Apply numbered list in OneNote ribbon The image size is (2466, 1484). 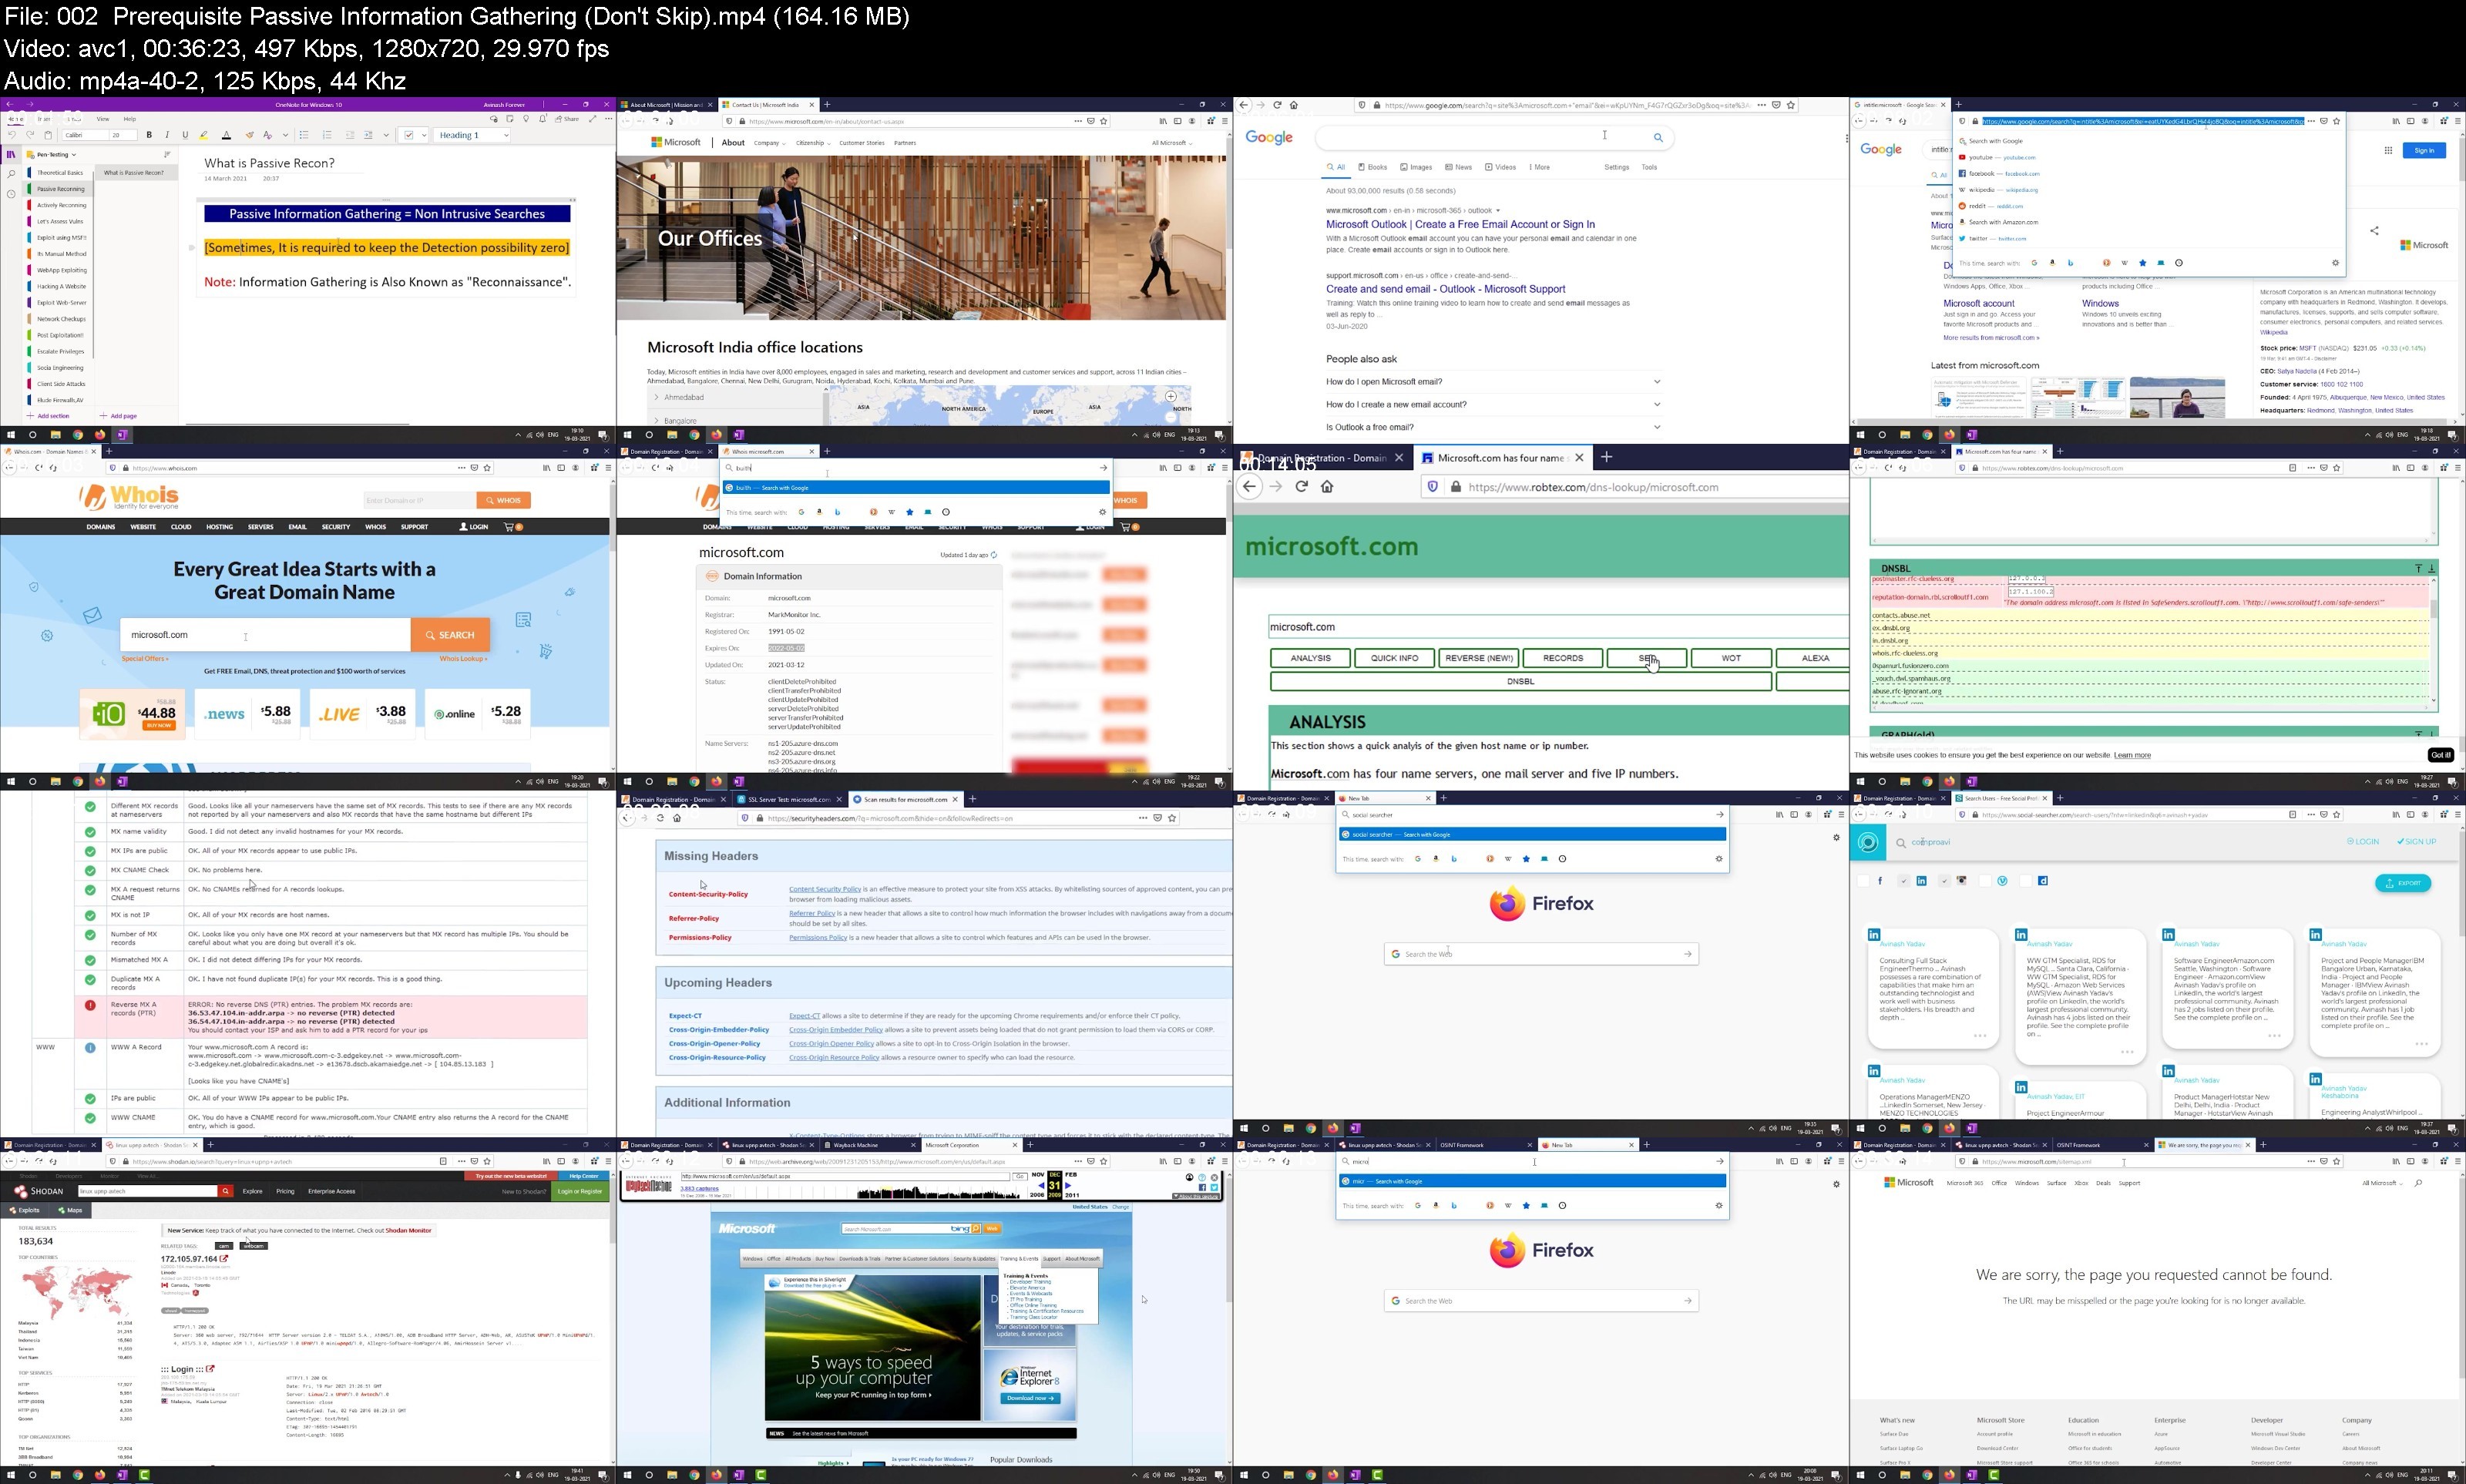click(327, 135)
